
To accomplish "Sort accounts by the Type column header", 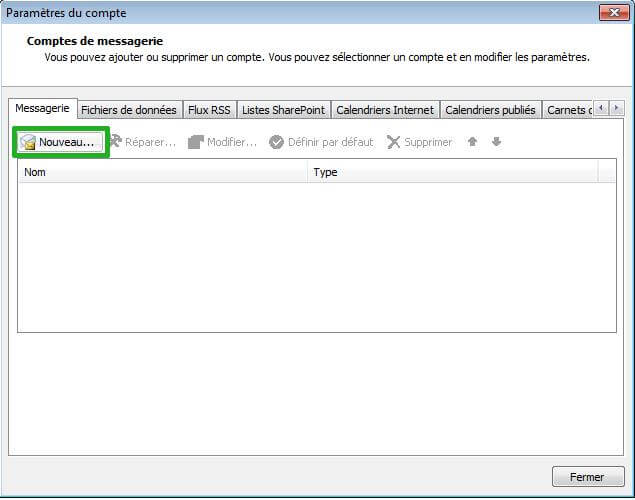I will [452, 172].
